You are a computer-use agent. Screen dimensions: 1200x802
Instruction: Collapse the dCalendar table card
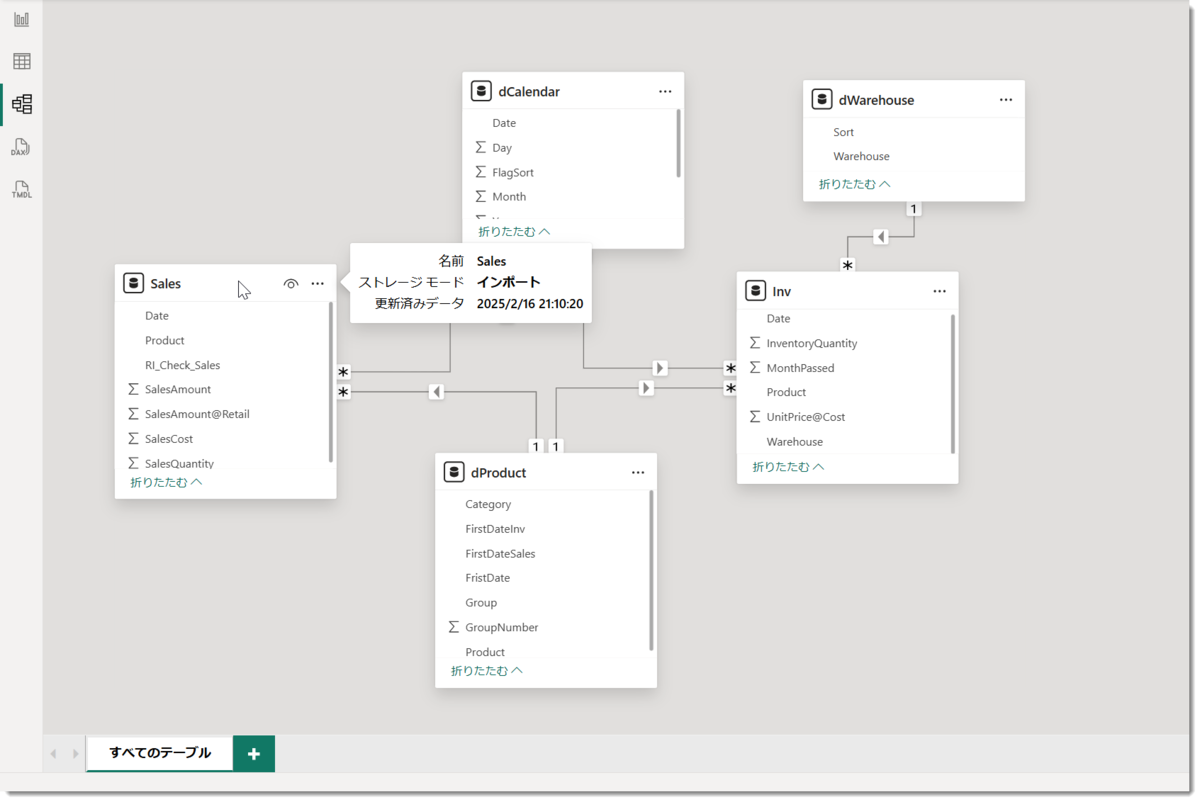(x=514, y=231)
